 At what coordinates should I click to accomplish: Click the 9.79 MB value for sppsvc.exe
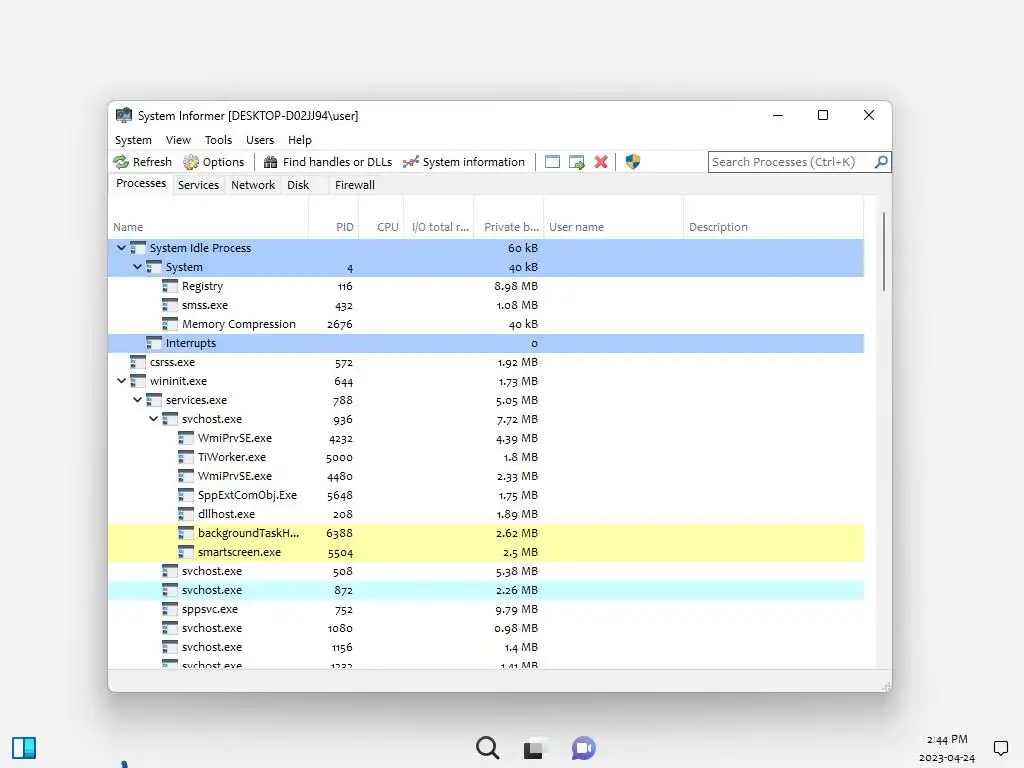coord(516,609)
